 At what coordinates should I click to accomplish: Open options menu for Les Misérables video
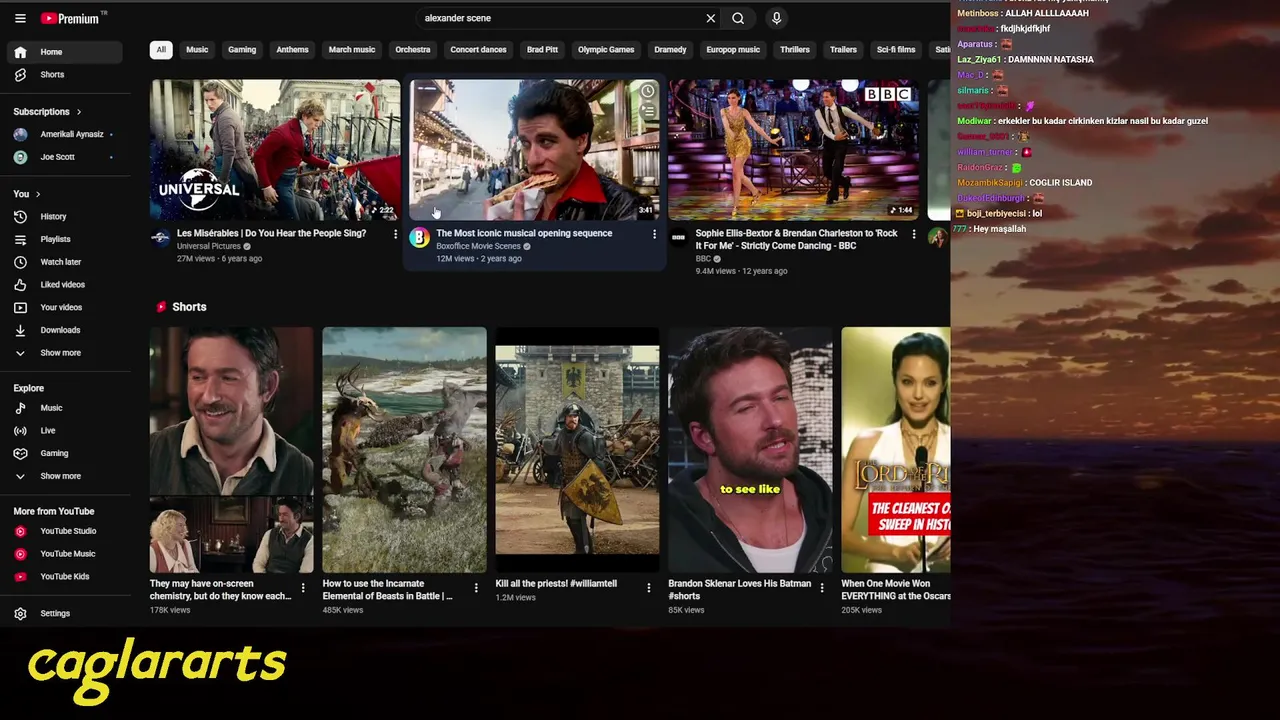pos(395,235)
